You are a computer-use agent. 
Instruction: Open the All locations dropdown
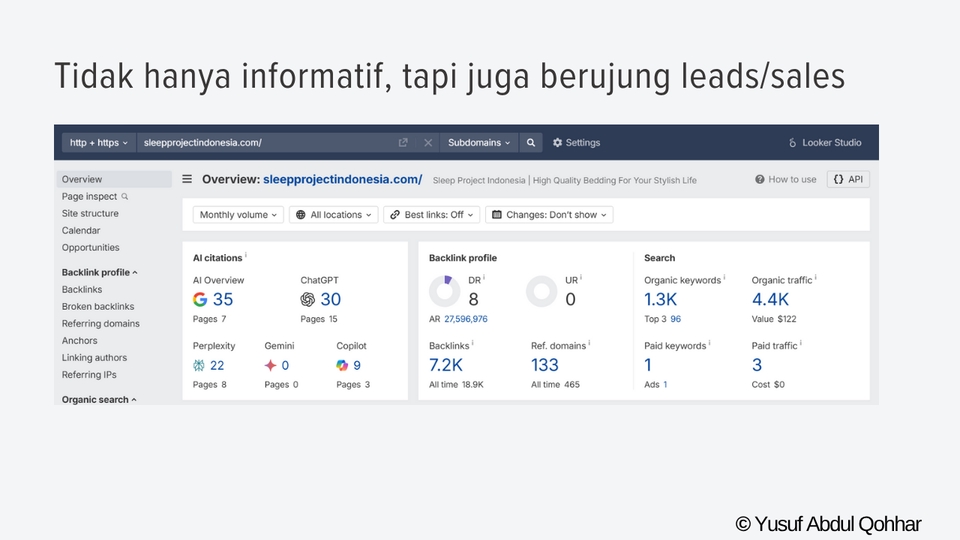click(334, 215)
